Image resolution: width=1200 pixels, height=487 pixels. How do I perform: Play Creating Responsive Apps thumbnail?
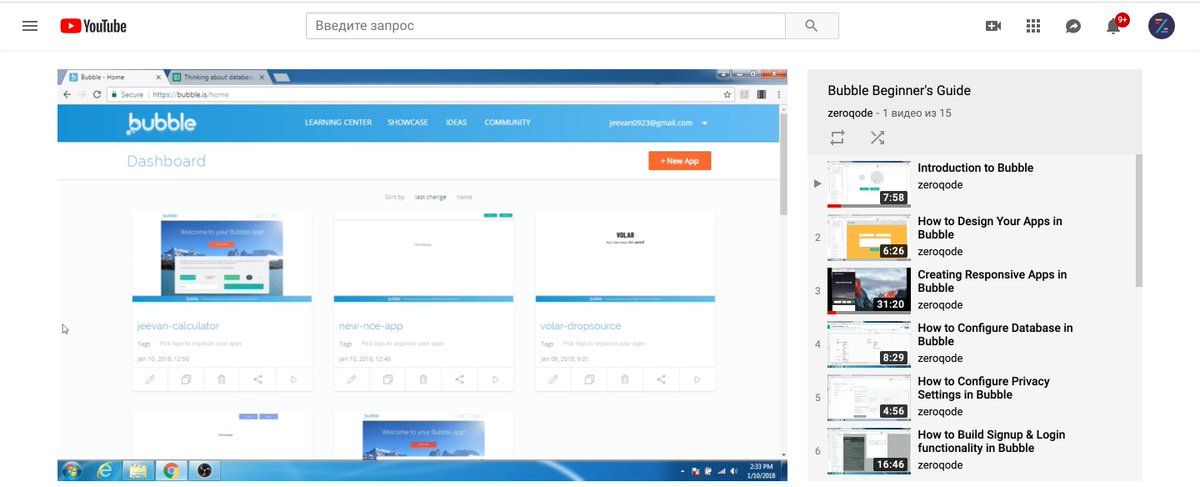point(869,290)
